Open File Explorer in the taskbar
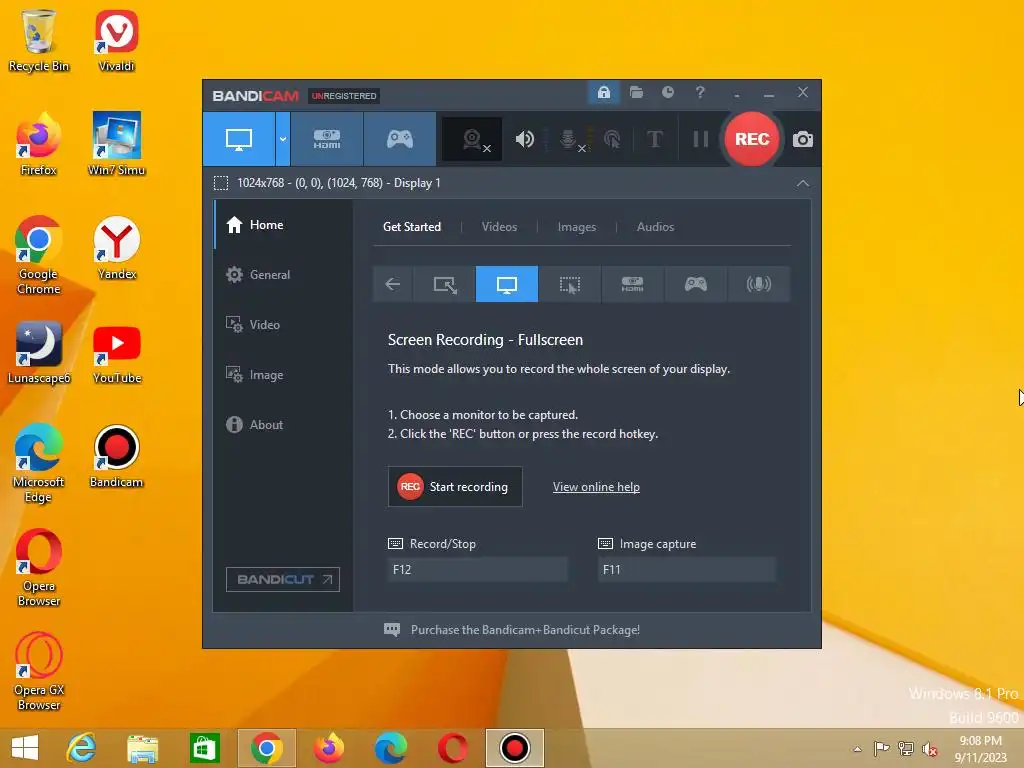Screen dimensions: 1024x768 [143, 748]
